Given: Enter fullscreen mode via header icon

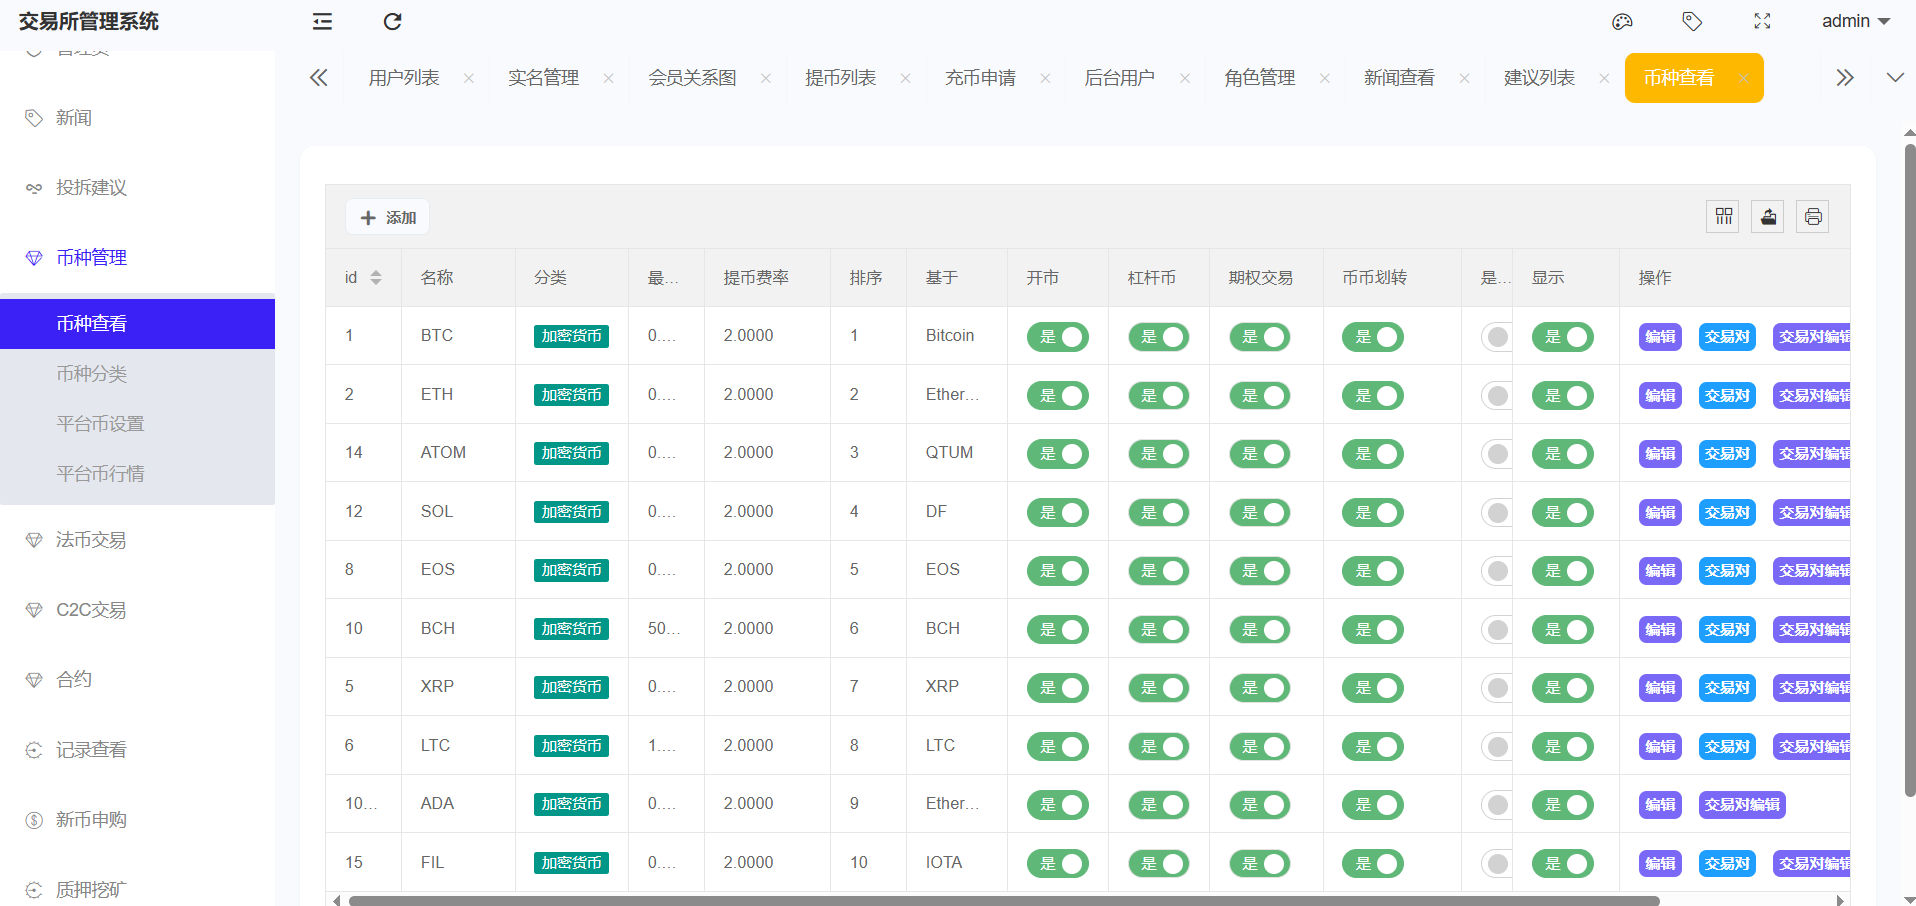Looking at the screenshot, I should (x=1762, y=22).
